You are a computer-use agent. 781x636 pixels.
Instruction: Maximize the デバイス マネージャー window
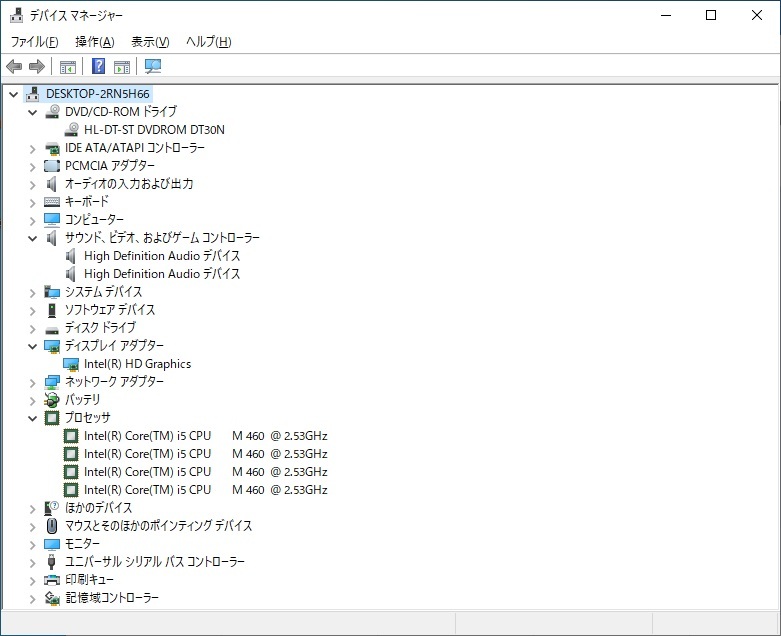(711, 15)
